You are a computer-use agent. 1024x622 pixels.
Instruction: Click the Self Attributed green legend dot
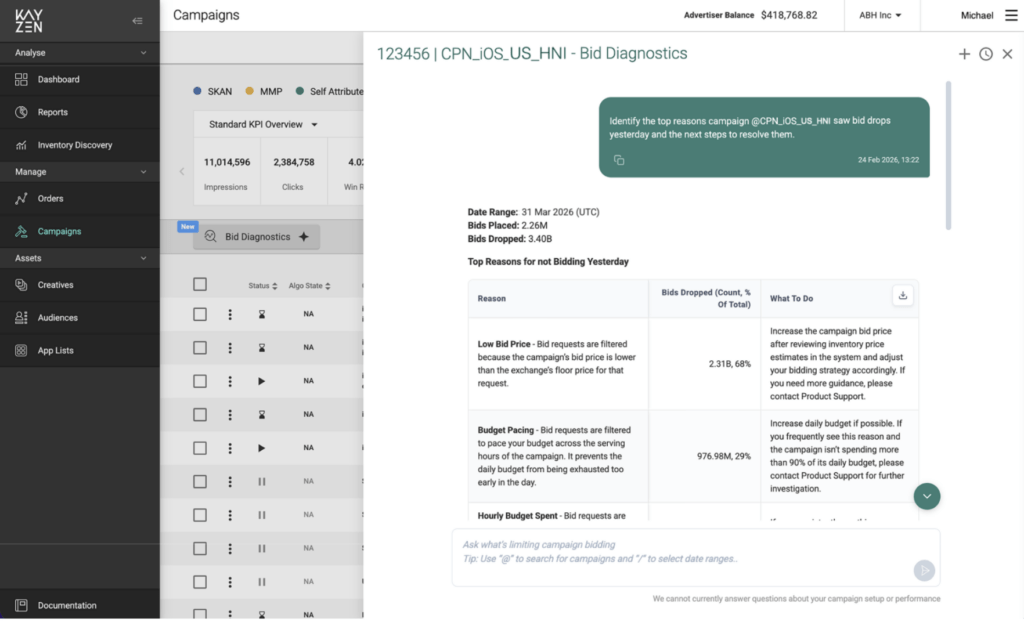tap(300, 91)
